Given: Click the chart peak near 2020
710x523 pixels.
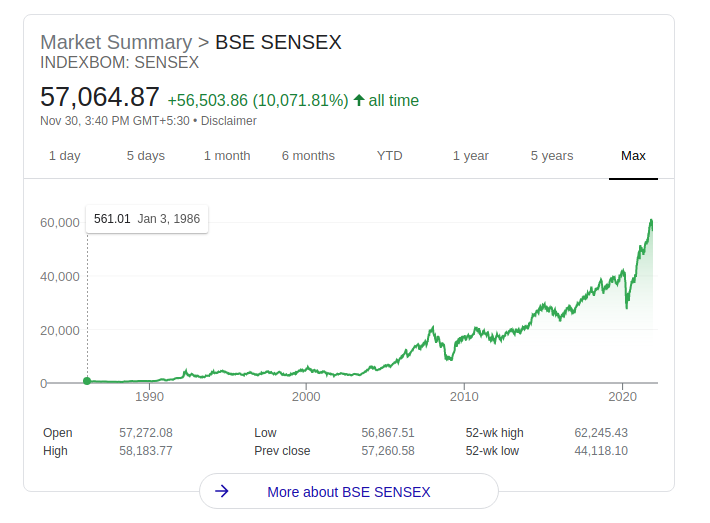Looking at the screenshot, I should coord(652,221).
